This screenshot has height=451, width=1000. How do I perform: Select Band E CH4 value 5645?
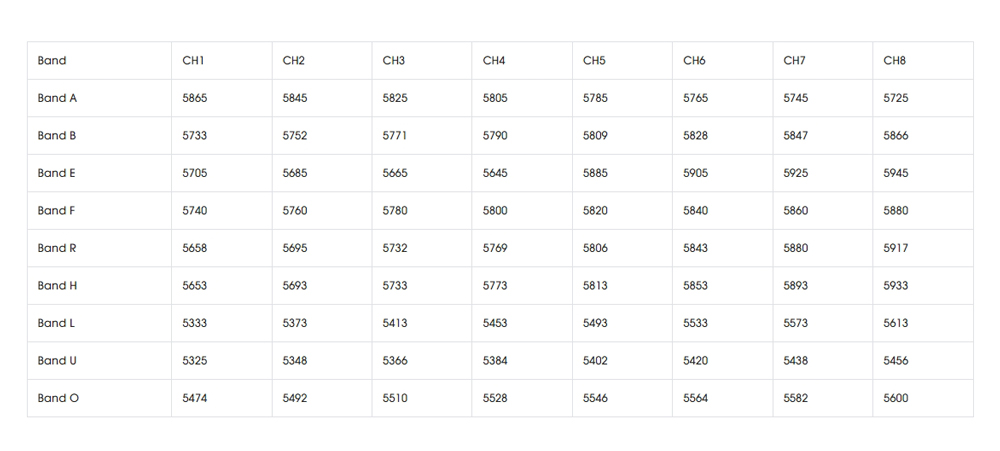(x=495, y=173)
